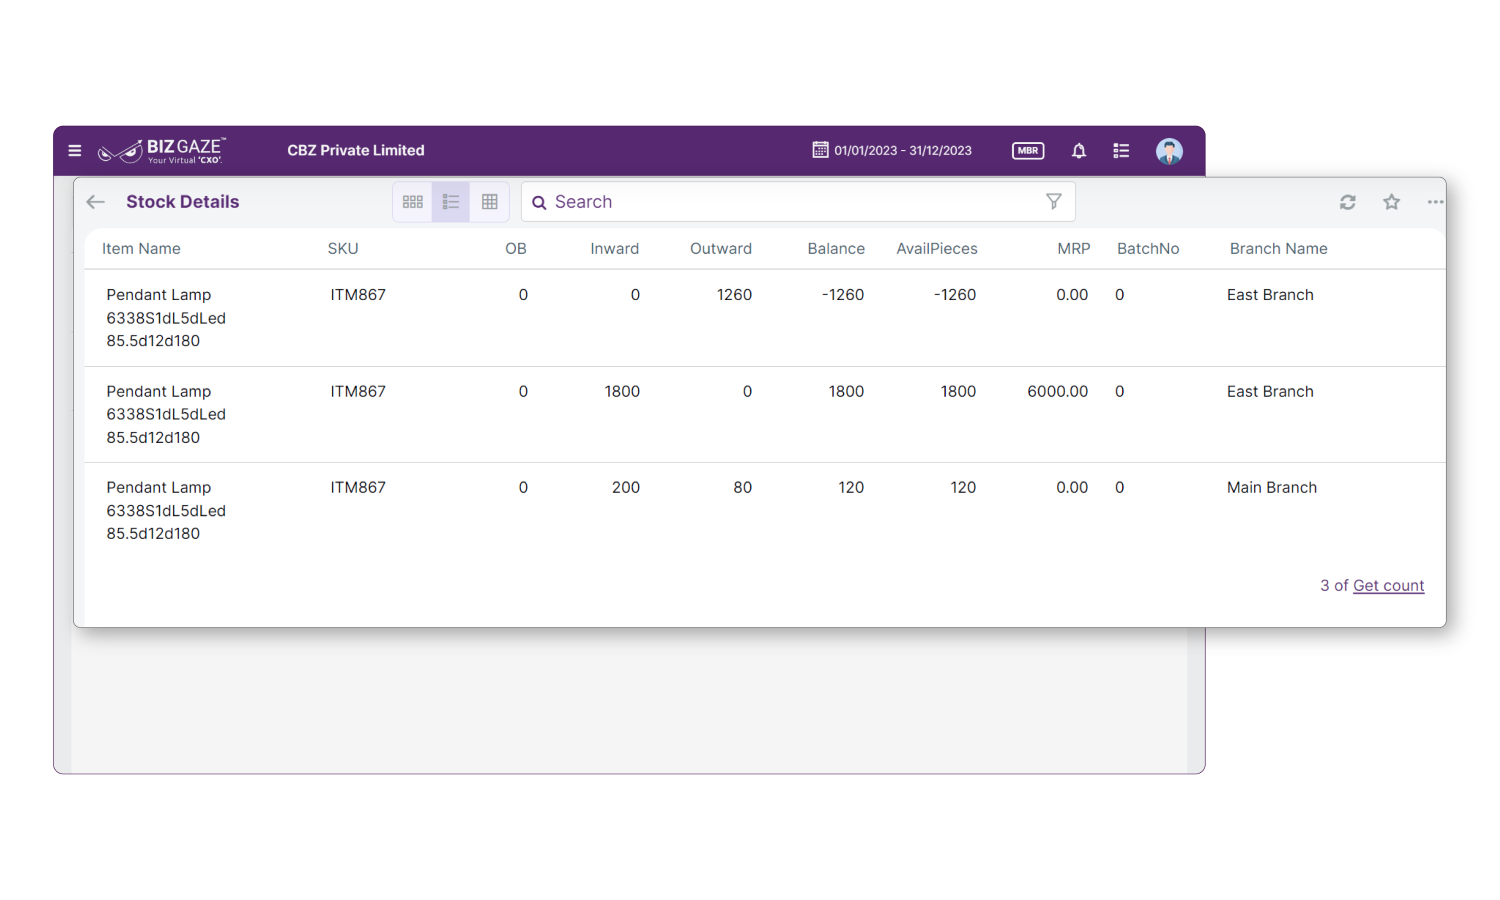Click the search magnifier icon
Screen dimensions: 1500x900
coord(539,203)
